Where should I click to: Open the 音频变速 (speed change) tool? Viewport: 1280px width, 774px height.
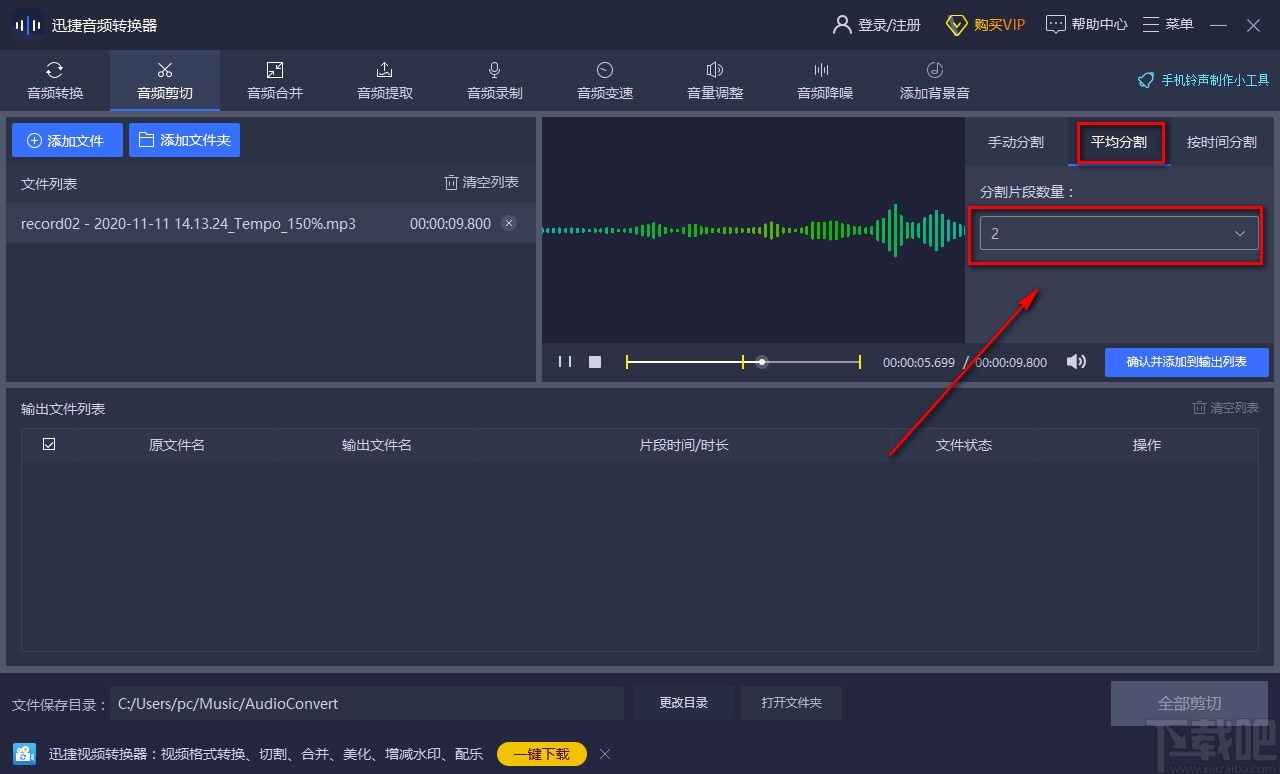click(604, 80)
